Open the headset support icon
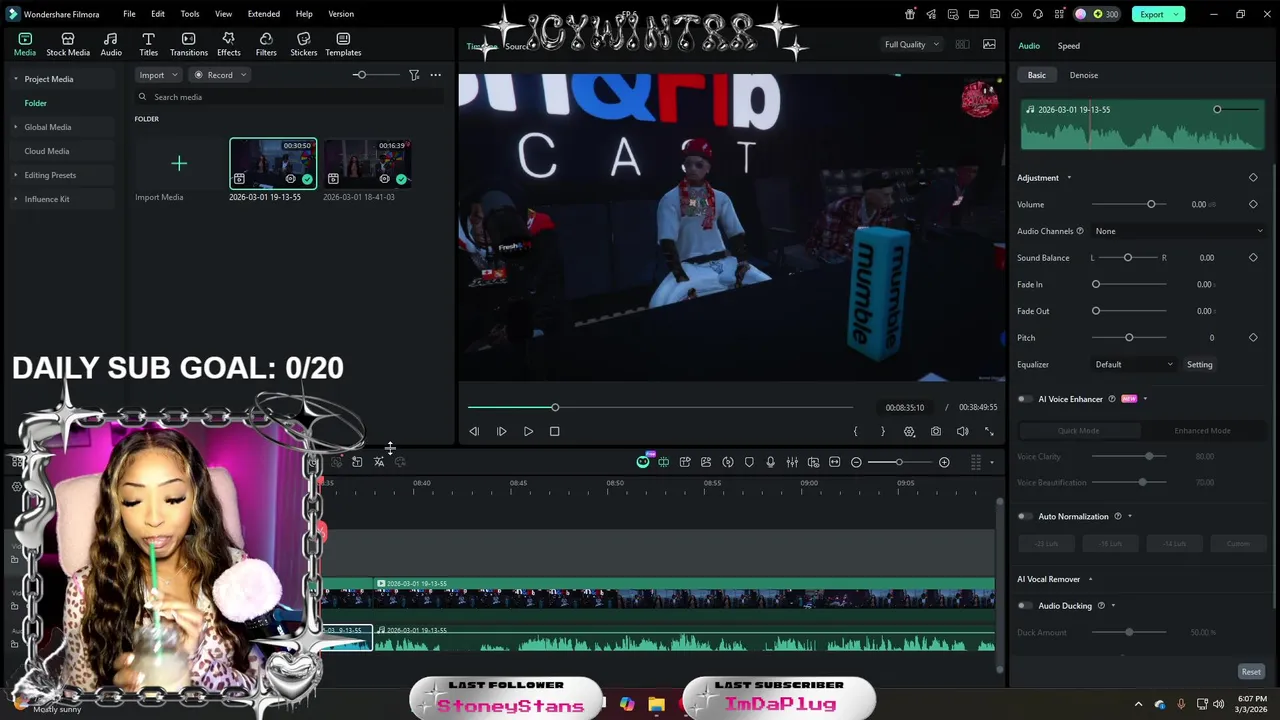Image resolution: width=1280 pixels, height=720 pixels. click(x=1038, y=14)
